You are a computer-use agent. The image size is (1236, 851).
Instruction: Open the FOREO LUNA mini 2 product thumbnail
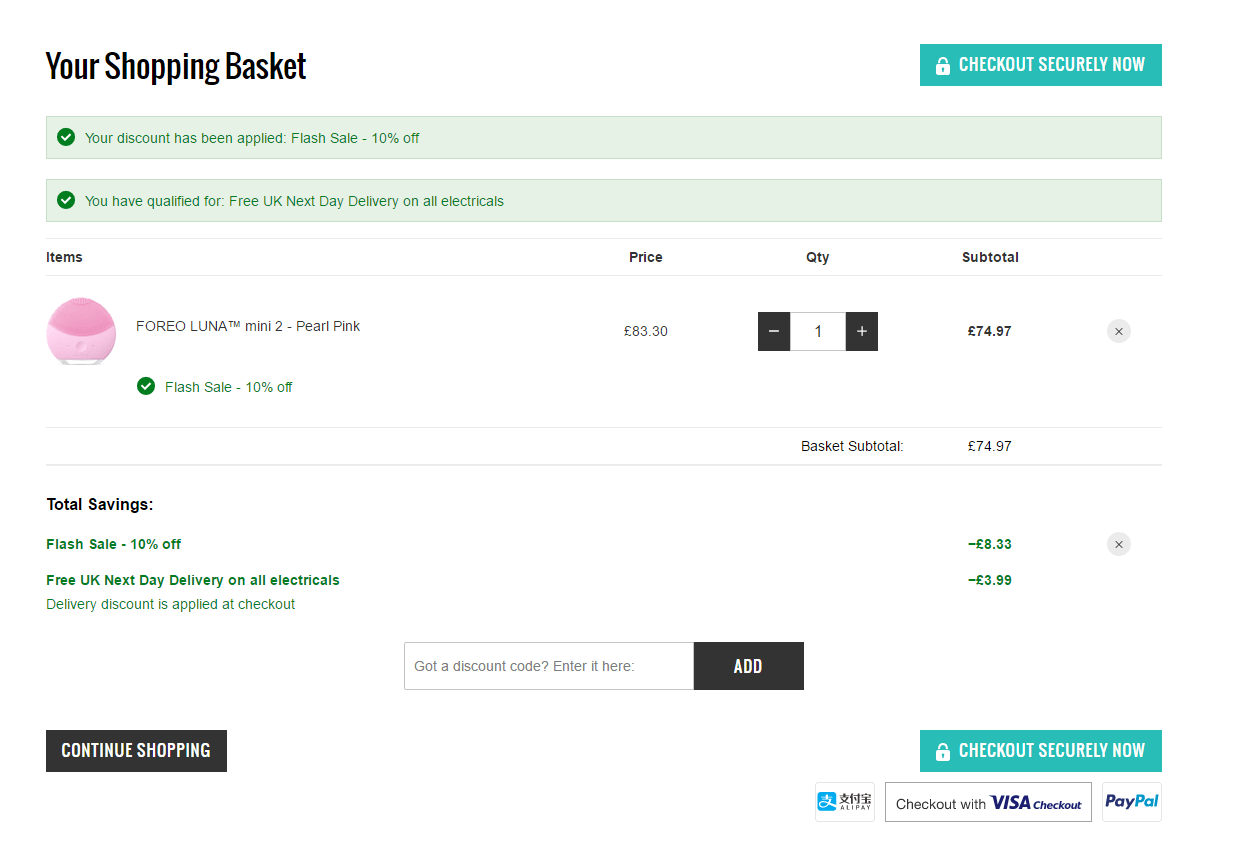coord(81,330)
